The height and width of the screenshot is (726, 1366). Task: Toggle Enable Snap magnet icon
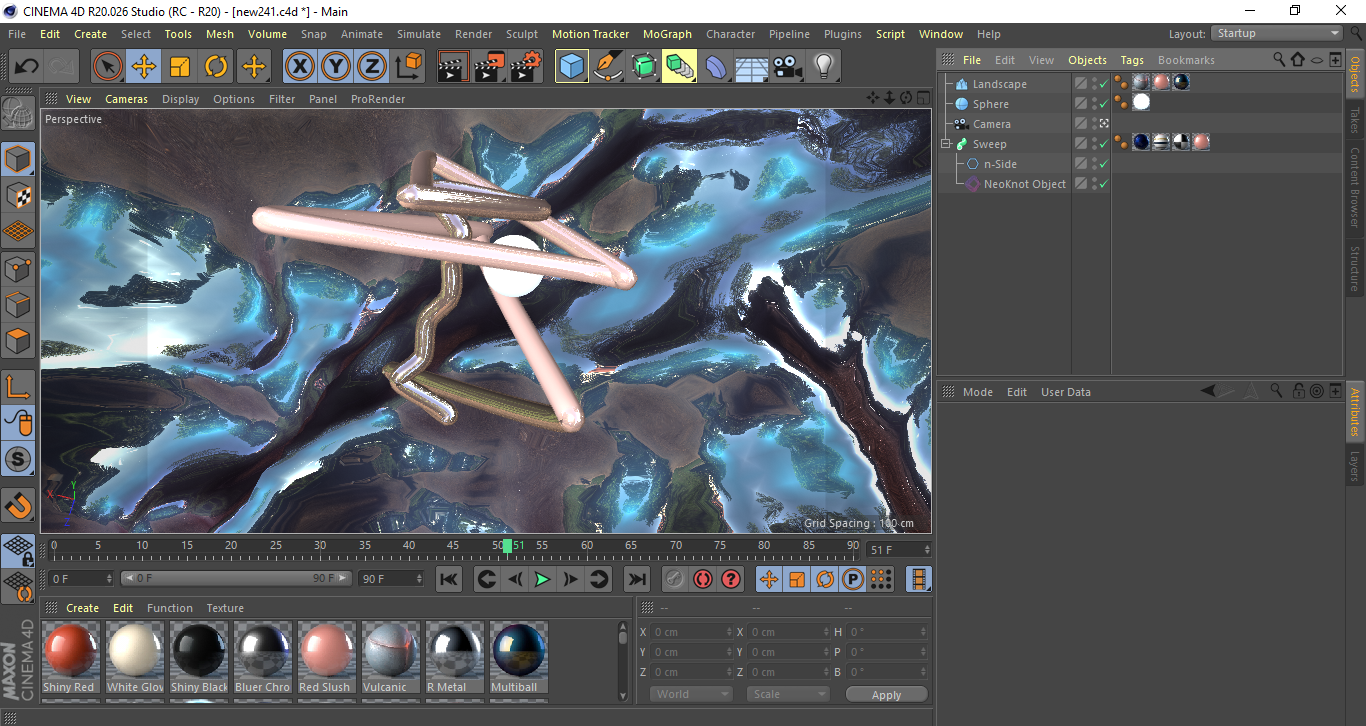tap(18, 505)
